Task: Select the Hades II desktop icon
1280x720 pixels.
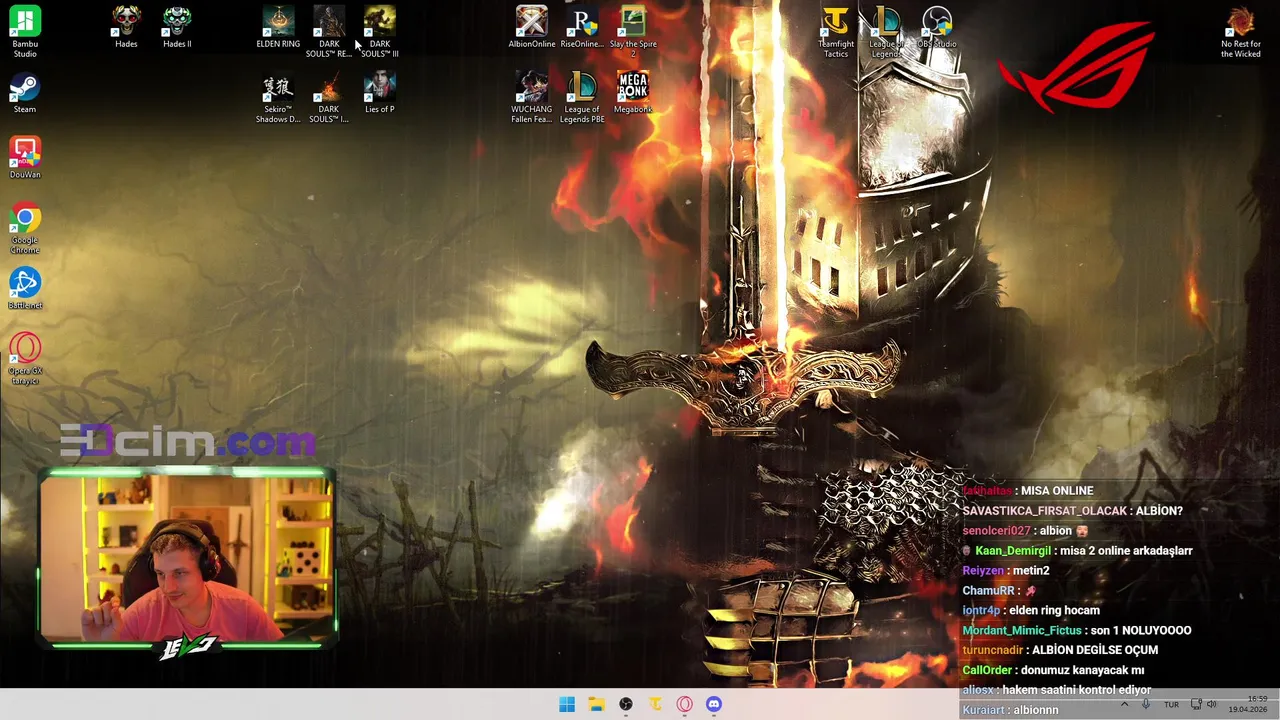Action: point(177,27)
